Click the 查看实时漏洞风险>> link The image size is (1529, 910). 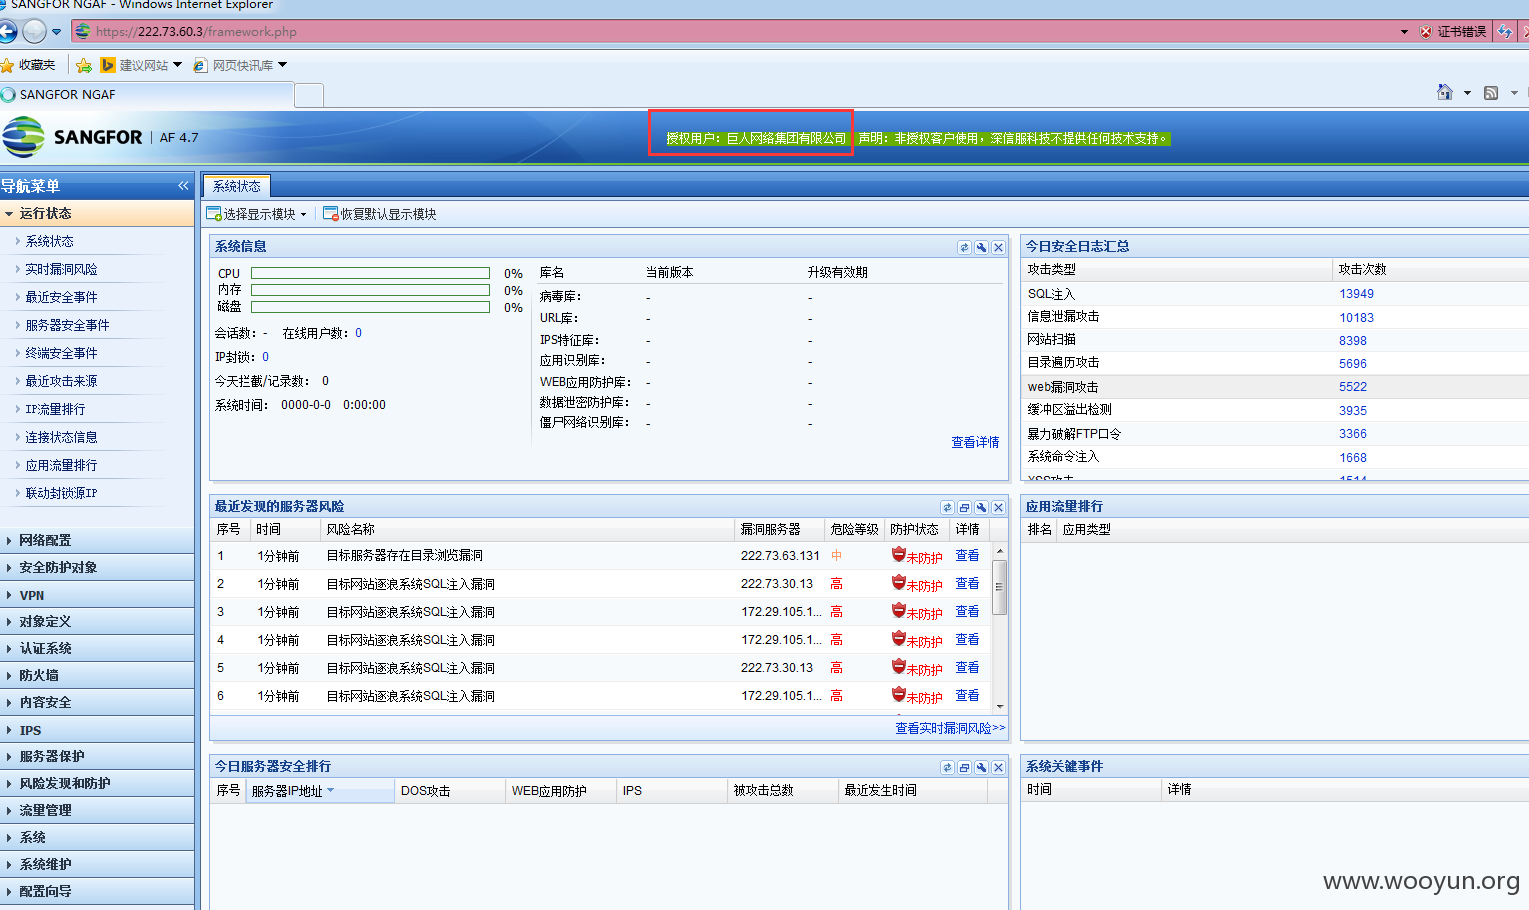coord(950,728)
